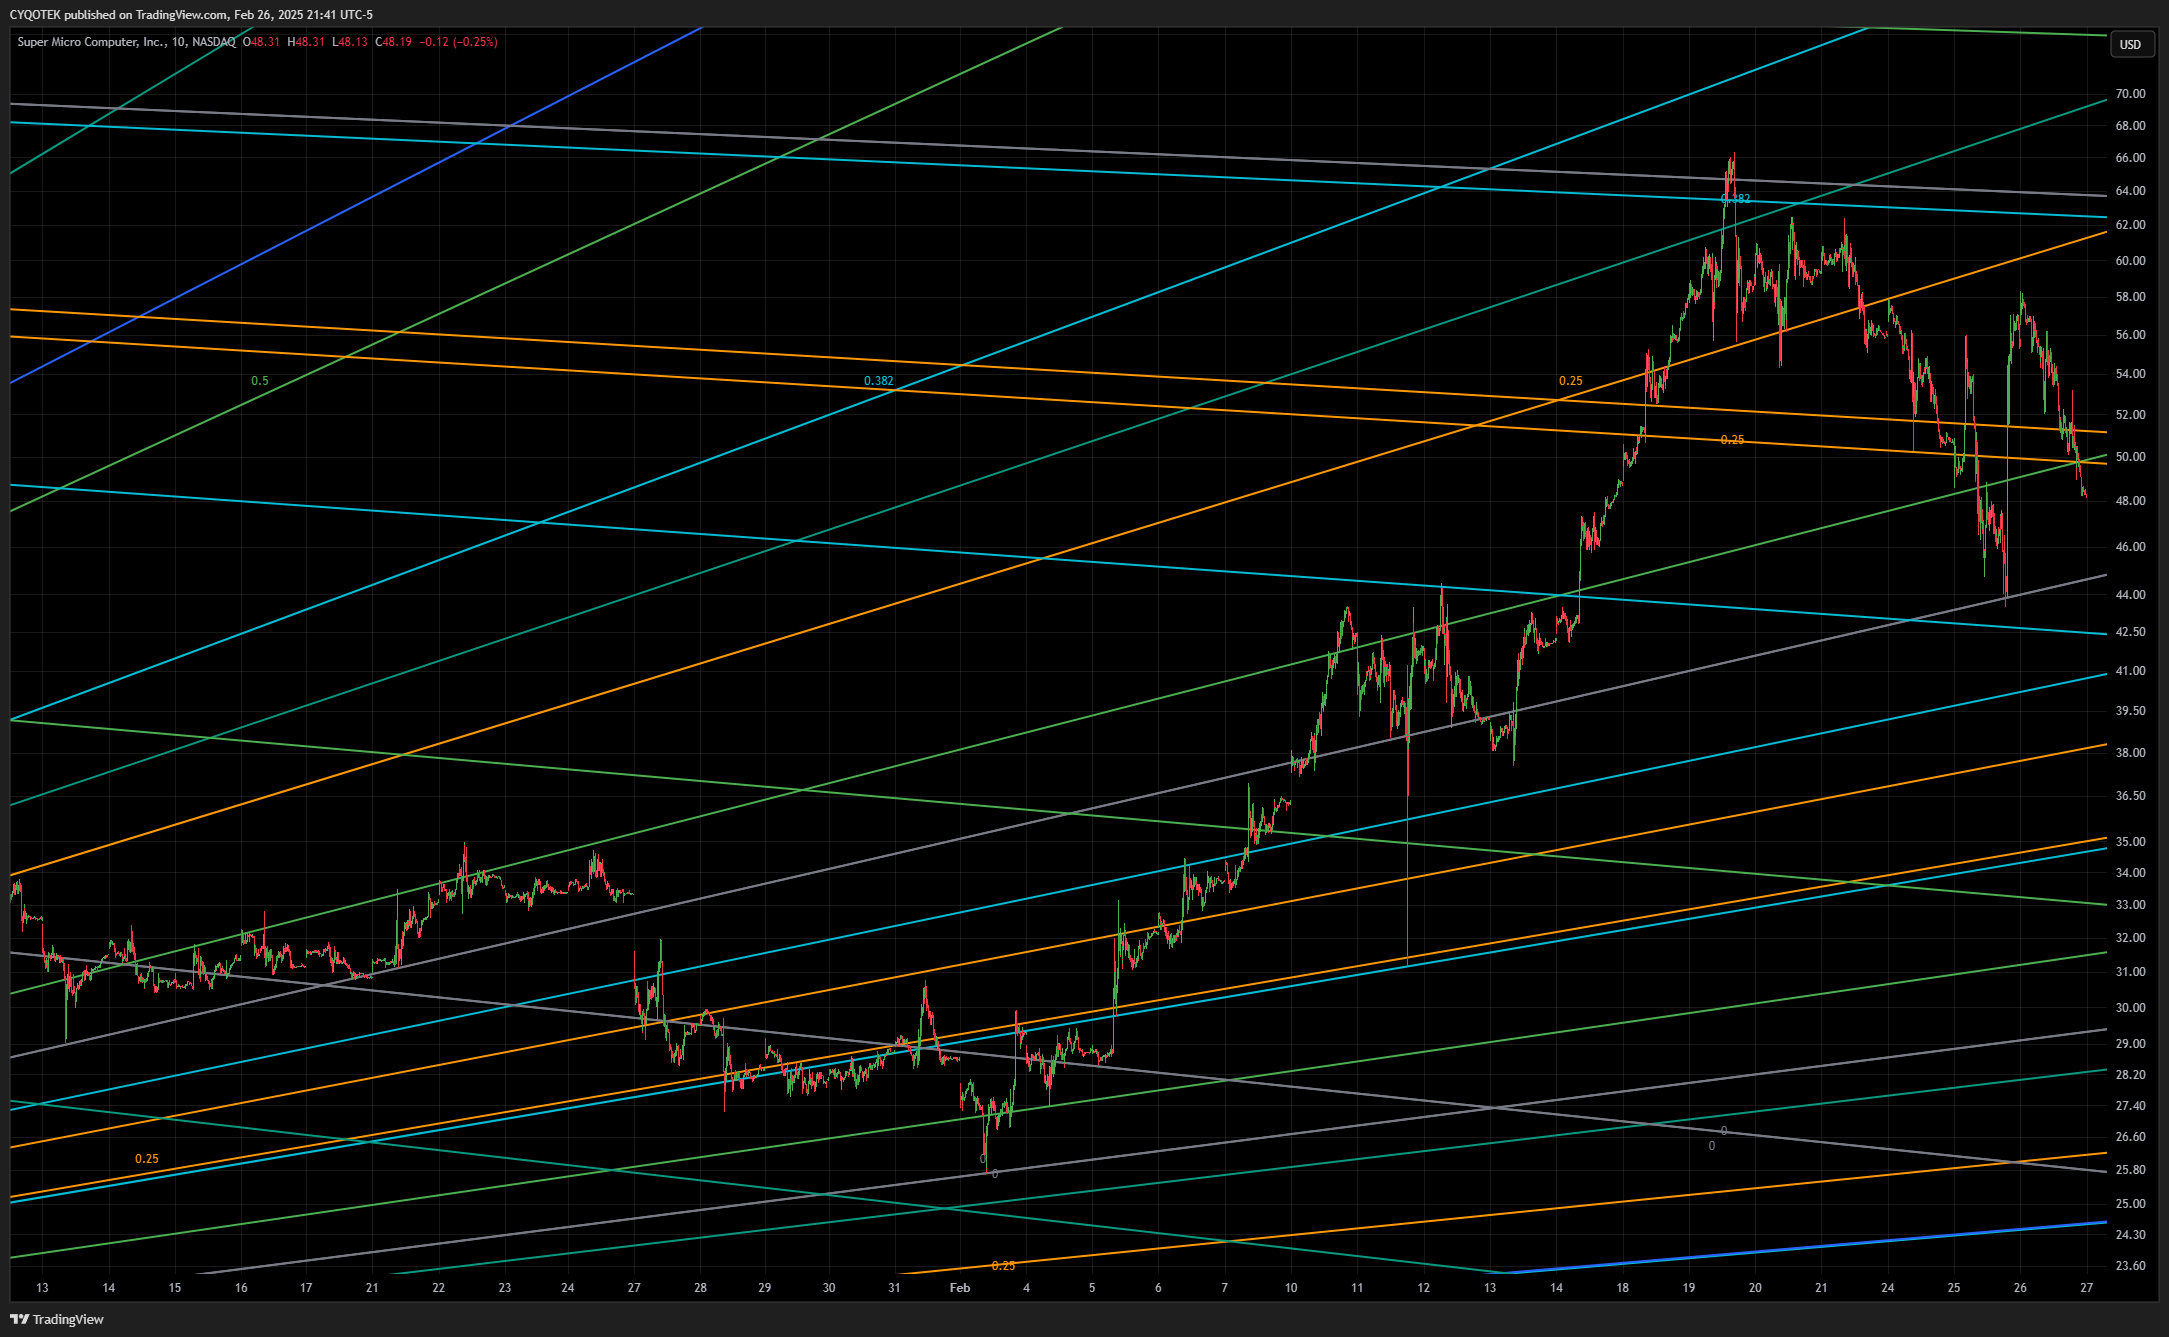Click the 70.00 price axis label
Screen dimensions: 2169x1337
point(2130,94)
